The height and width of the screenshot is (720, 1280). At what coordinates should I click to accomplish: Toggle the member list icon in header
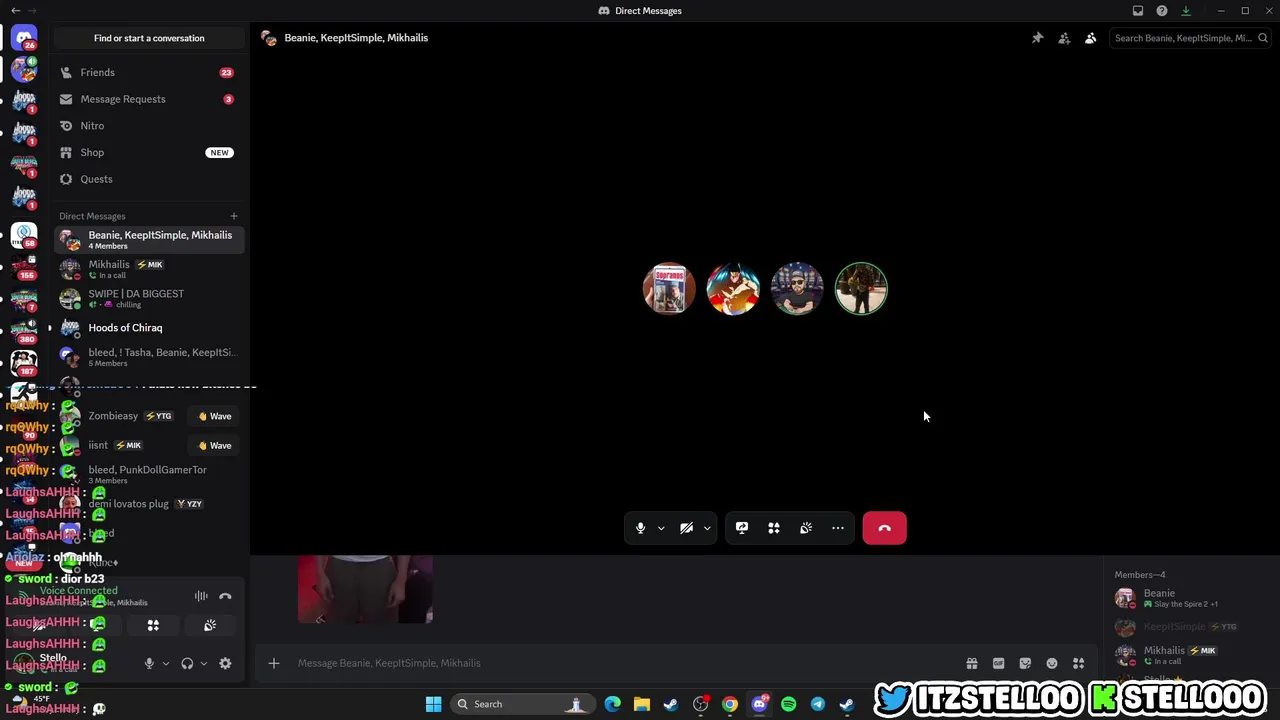point(1090,38)
